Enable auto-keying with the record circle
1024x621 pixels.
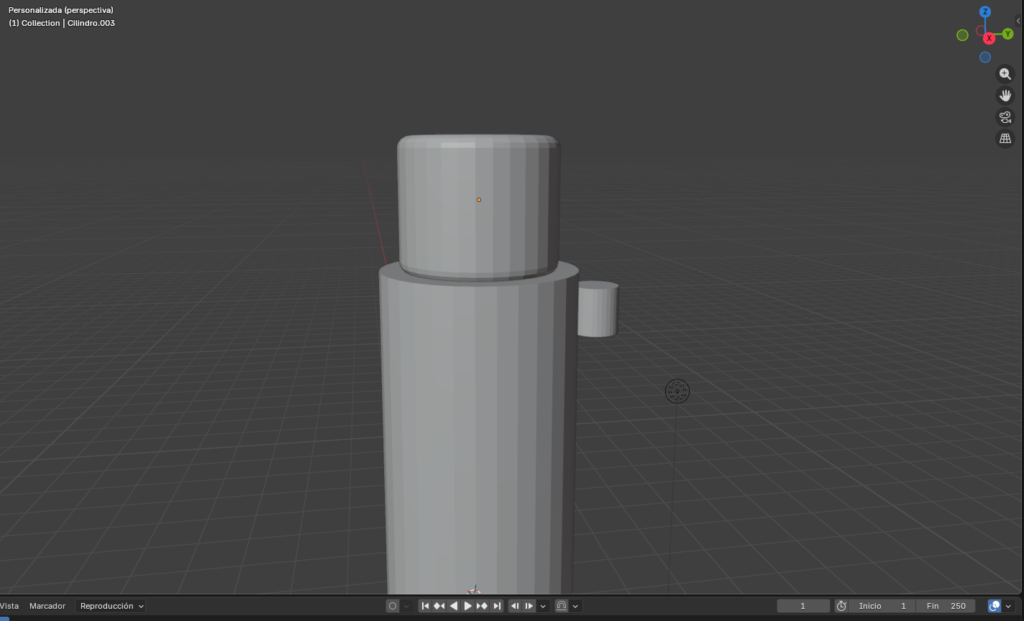392,605
